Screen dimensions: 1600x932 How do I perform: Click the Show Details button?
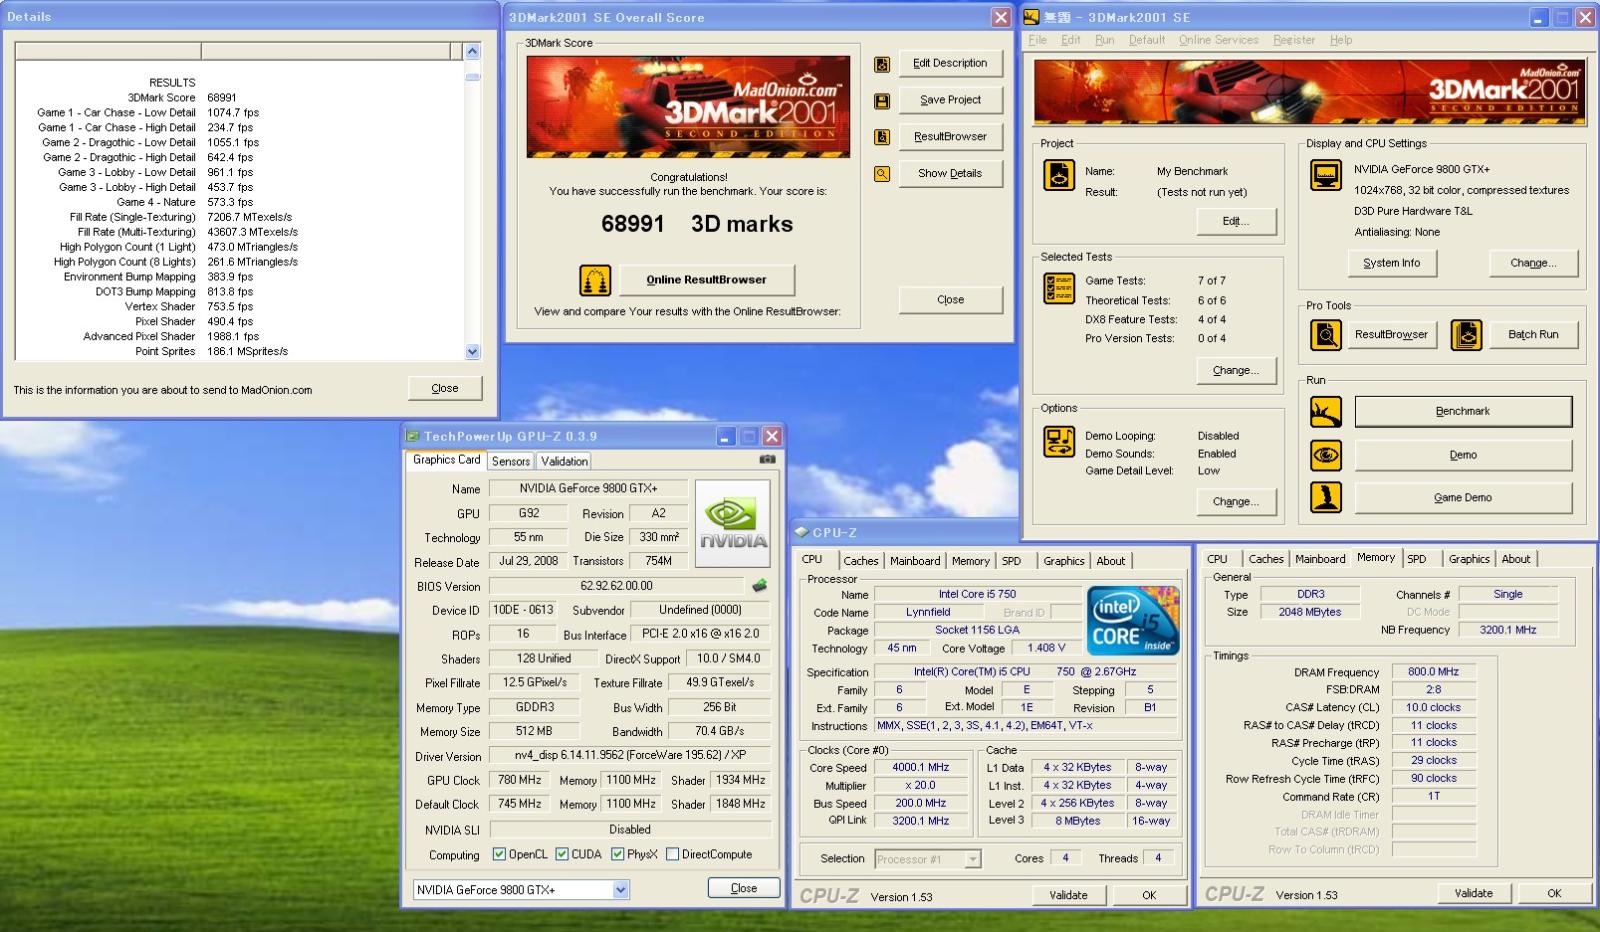(x=950, y=173)
